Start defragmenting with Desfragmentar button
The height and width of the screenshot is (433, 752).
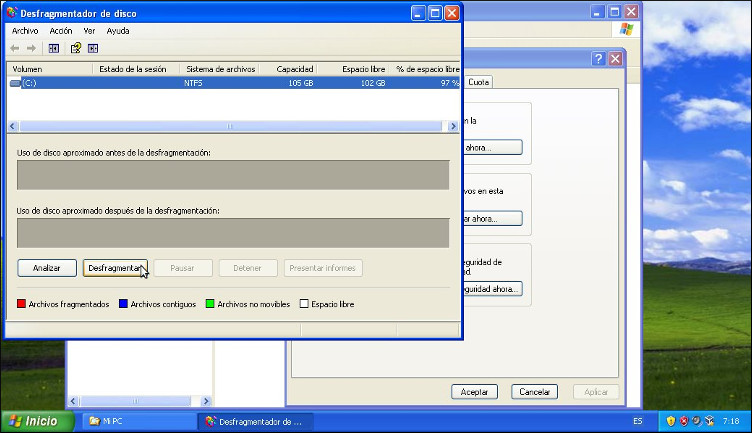[115, 268]
